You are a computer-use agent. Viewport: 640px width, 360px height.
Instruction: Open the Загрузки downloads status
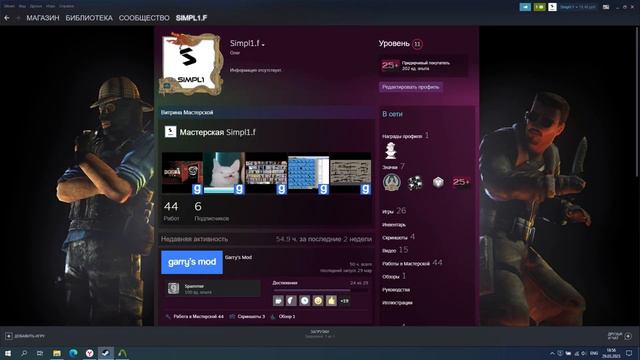tap(320, 334)
